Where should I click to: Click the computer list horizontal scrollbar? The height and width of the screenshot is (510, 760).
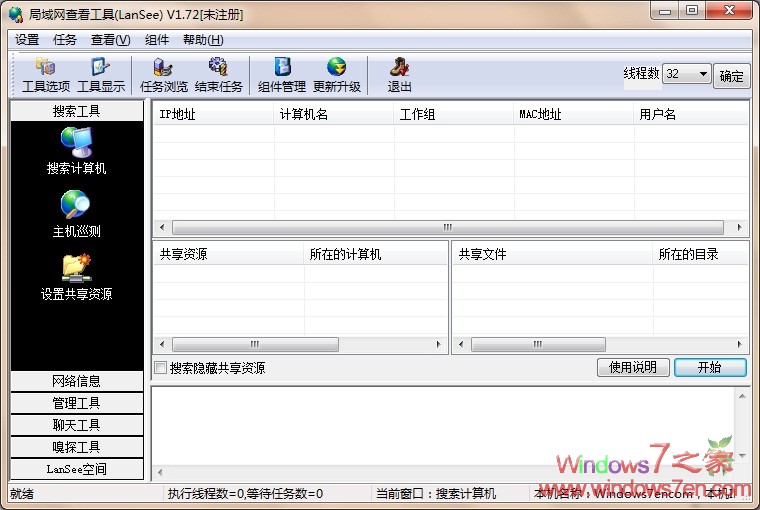(x=448, y=227)
